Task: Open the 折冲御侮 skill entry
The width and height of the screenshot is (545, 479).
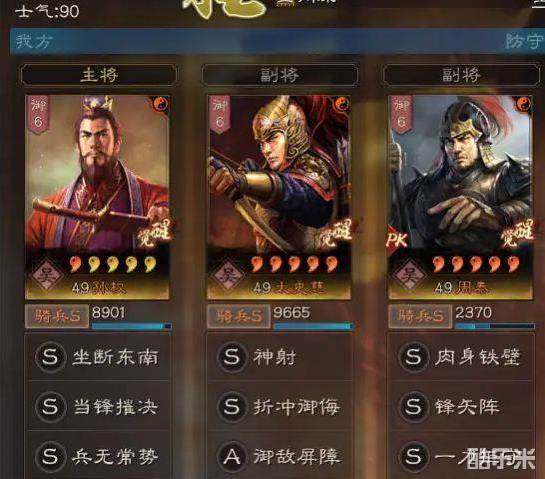Action: [x=279, y=406]
